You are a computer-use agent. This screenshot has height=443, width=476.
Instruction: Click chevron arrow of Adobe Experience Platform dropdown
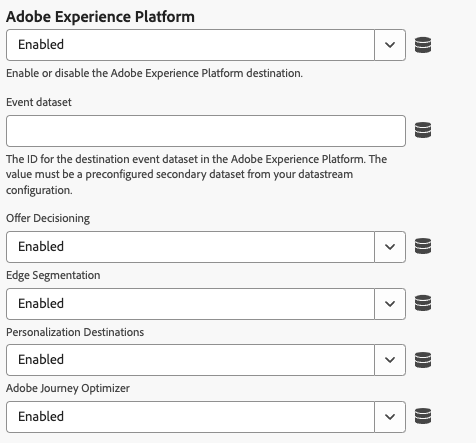click(390, 45)
